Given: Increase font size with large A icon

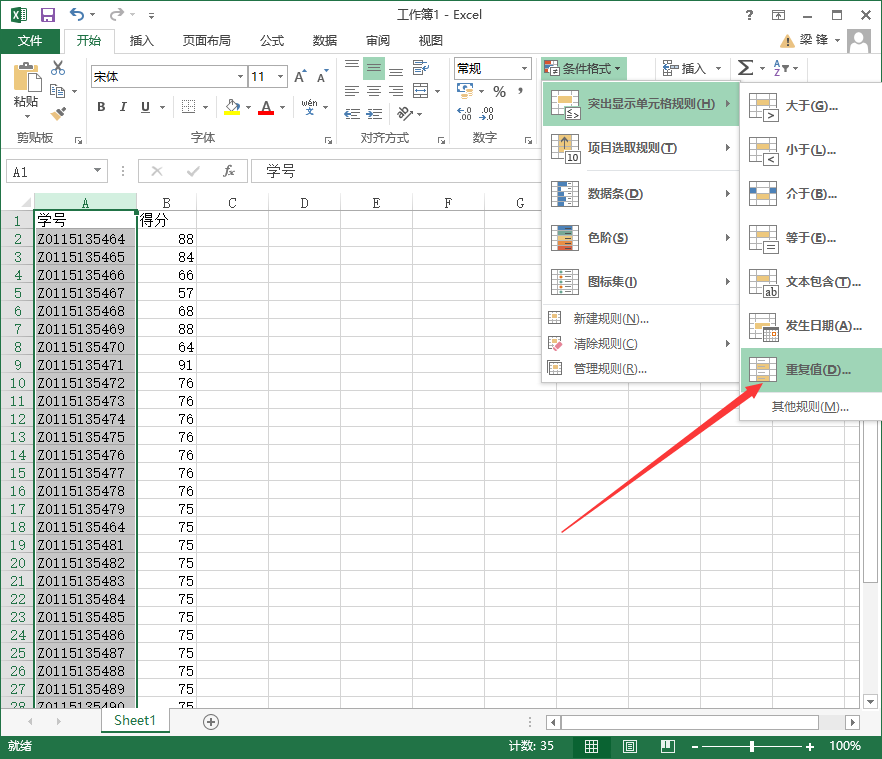Looking at the screenshot, I should pyautogui.click(x=300, y=77).
